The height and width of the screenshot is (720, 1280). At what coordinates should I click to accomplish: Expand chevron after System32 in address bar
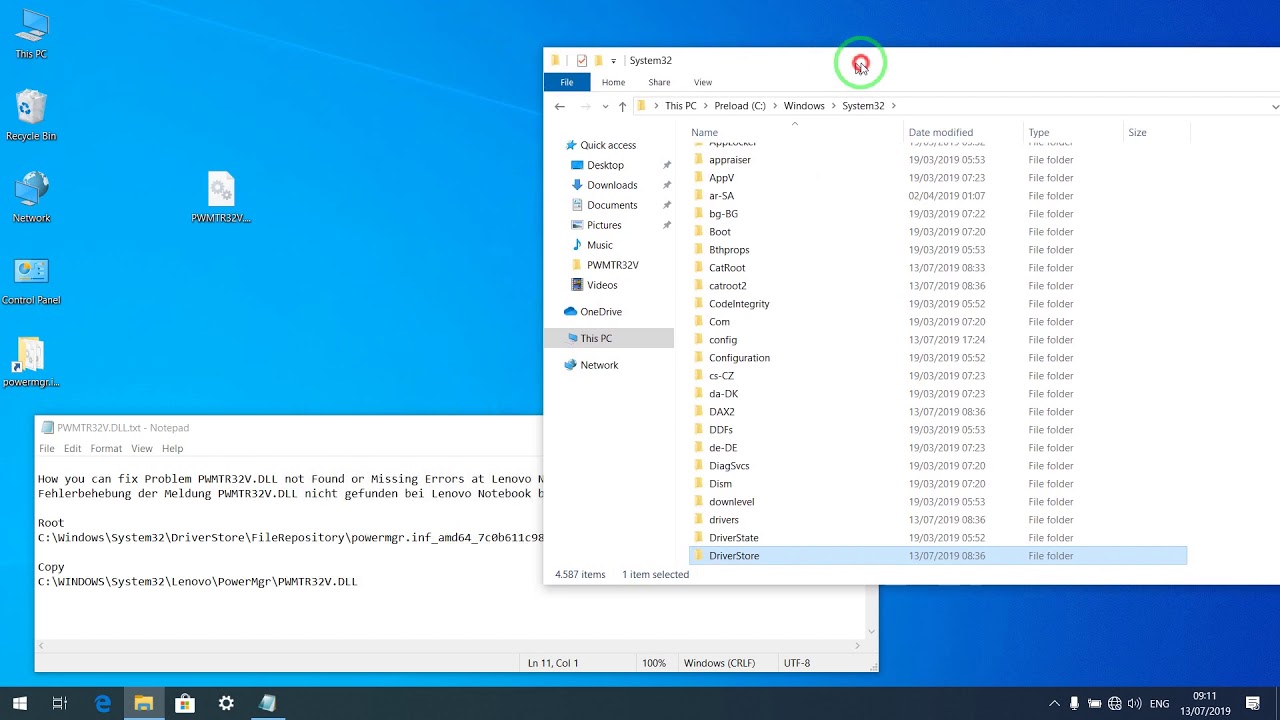894,106
